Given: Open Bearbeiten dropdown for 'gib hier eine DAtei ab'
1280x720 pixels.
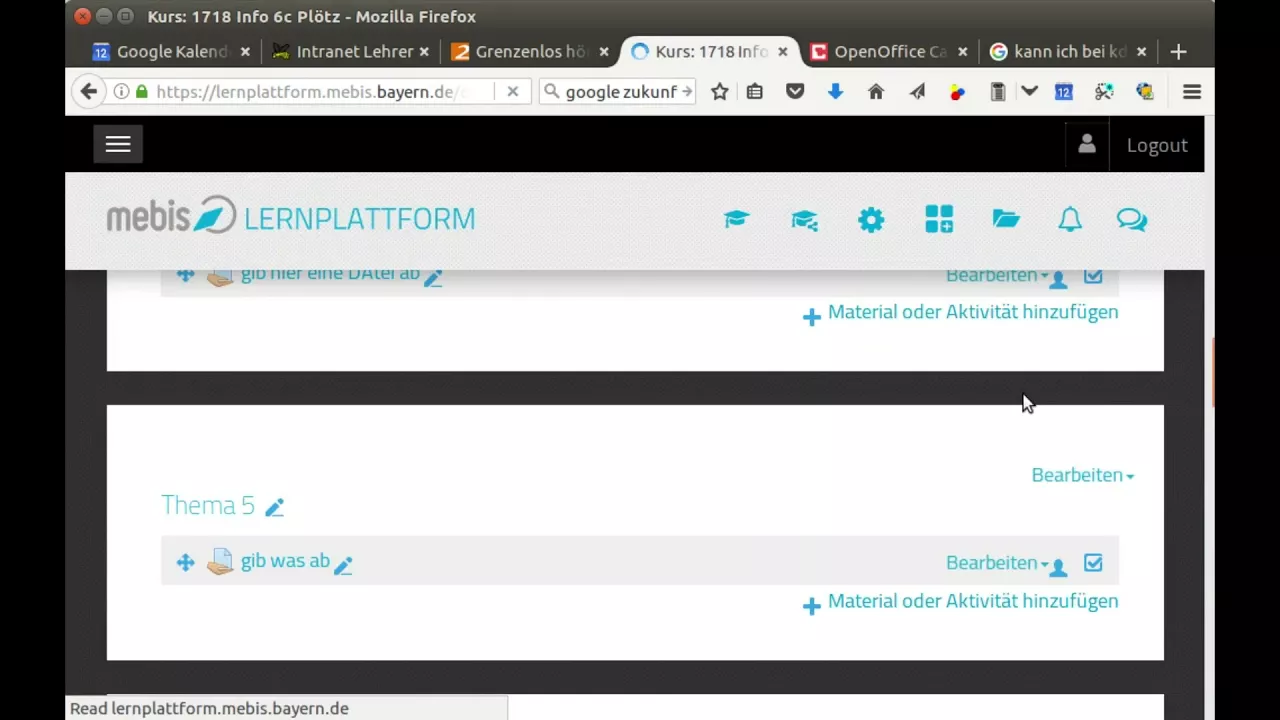Looking at the screenshot, I should point(997,276).
